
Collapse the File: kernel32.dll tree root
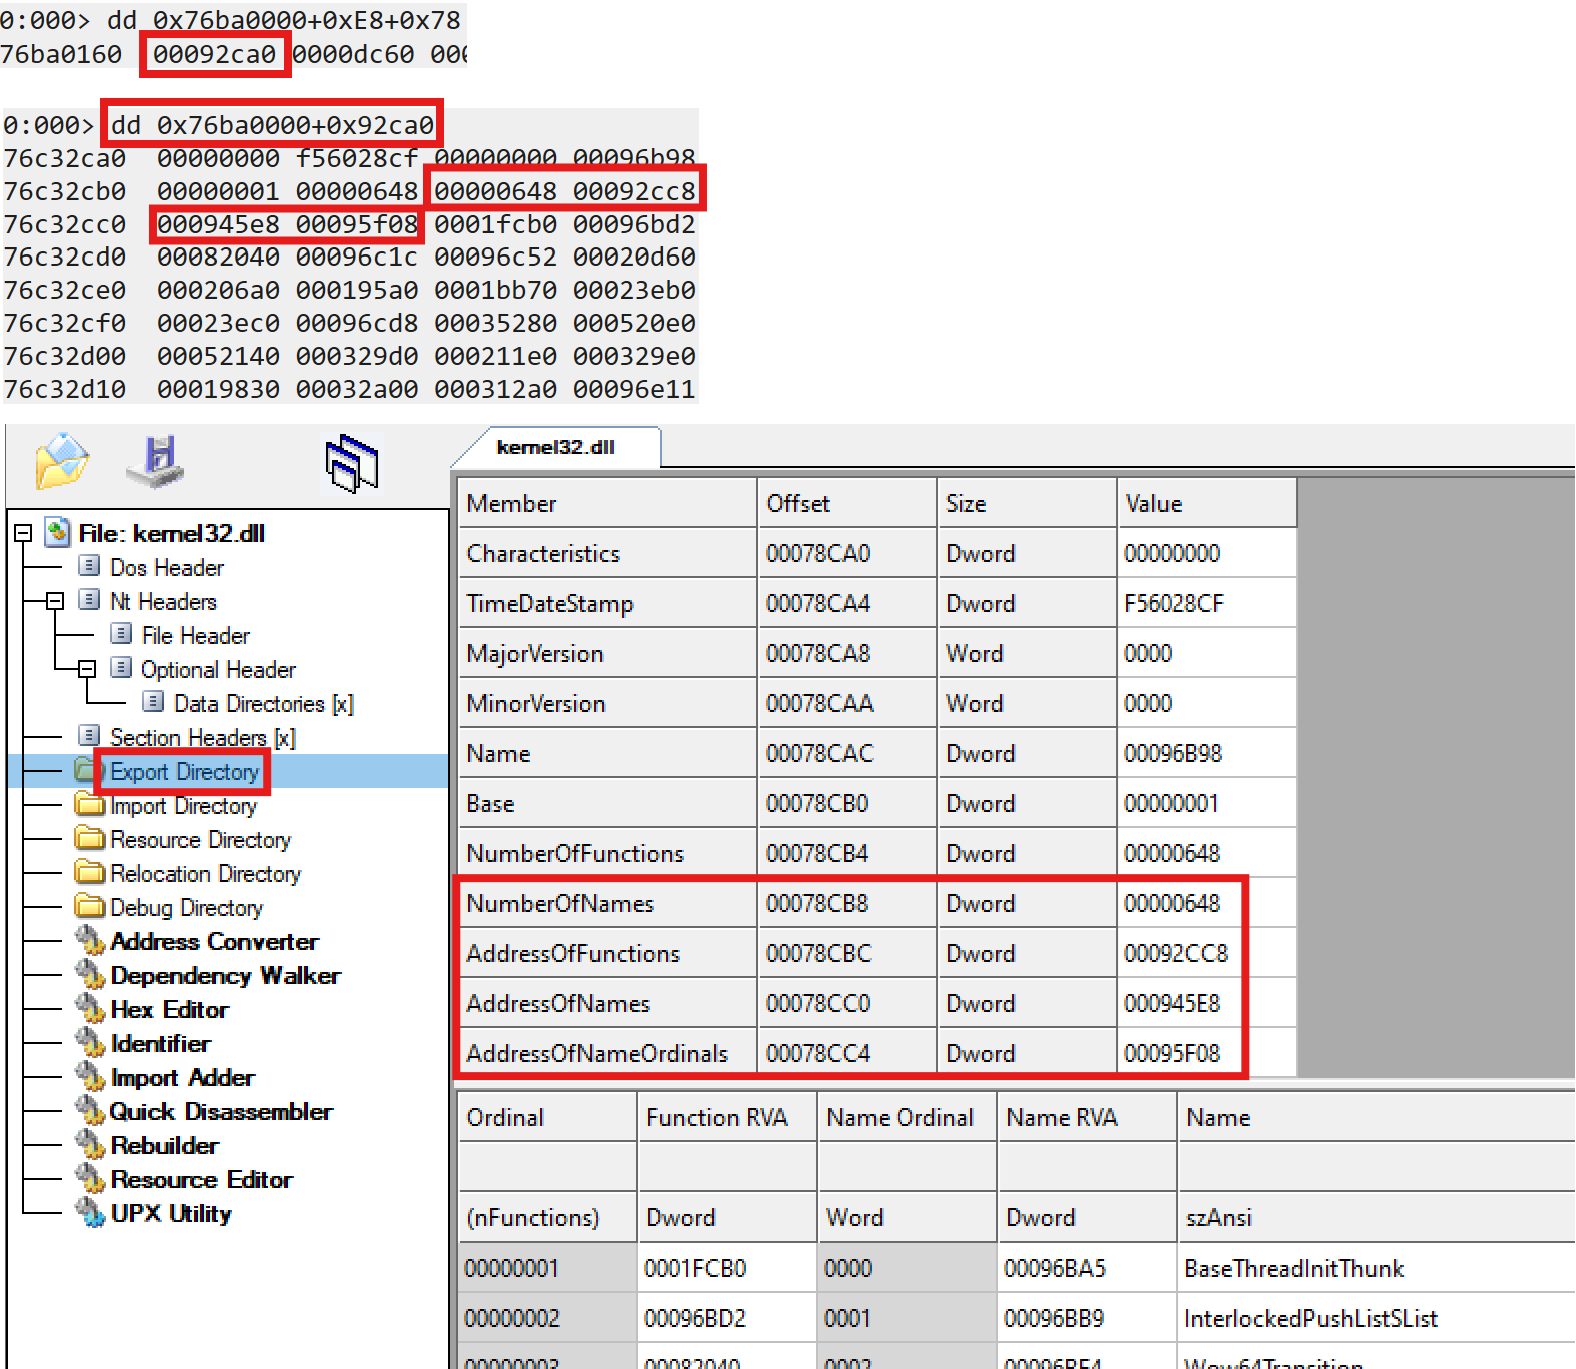pyautogui.click(x=23, y=533)
